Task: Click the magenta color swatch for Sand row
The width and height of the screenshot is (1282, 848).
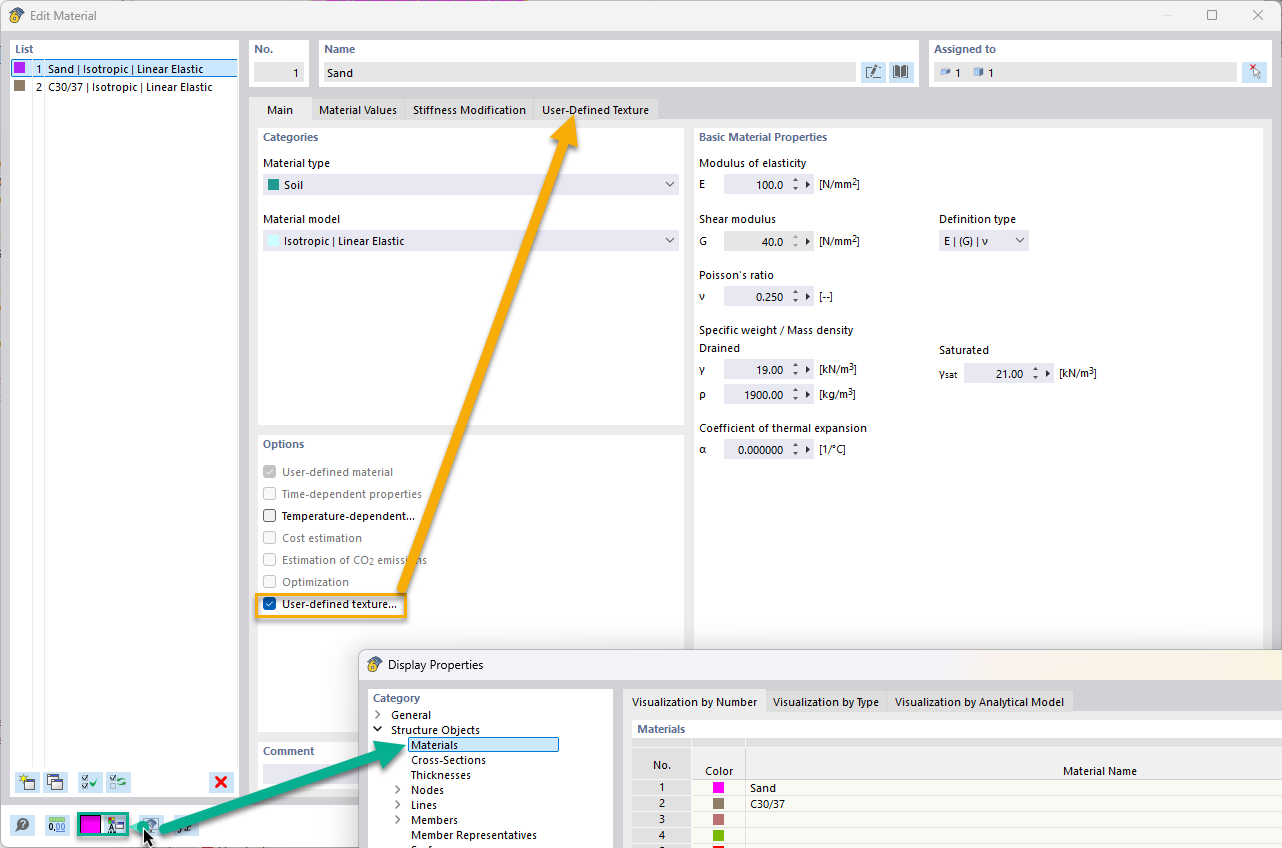Action: coord(718,788)
